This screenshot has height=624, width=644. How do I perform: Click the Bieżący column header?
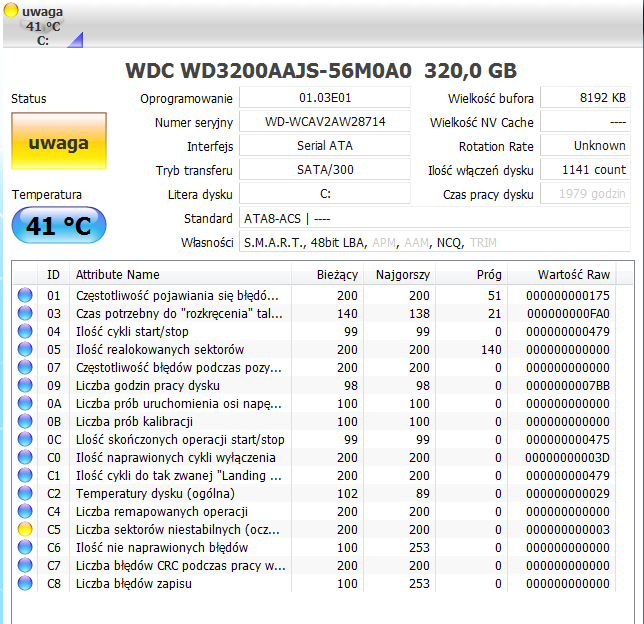327,274
